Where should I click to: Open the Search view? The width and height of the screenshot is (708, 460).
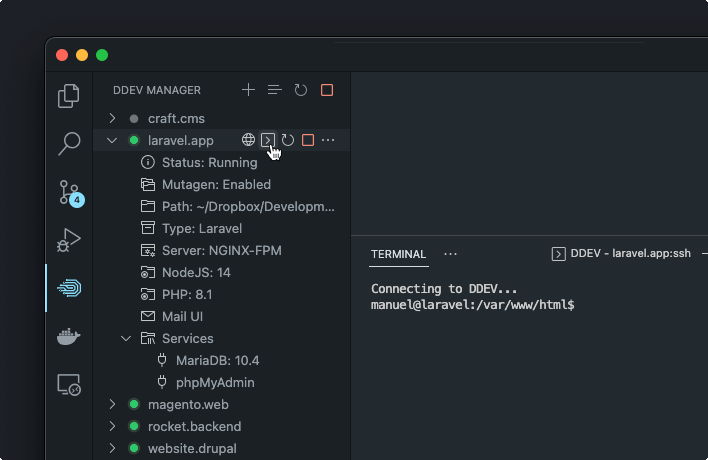pyautogui.click(x=69, y=144)
